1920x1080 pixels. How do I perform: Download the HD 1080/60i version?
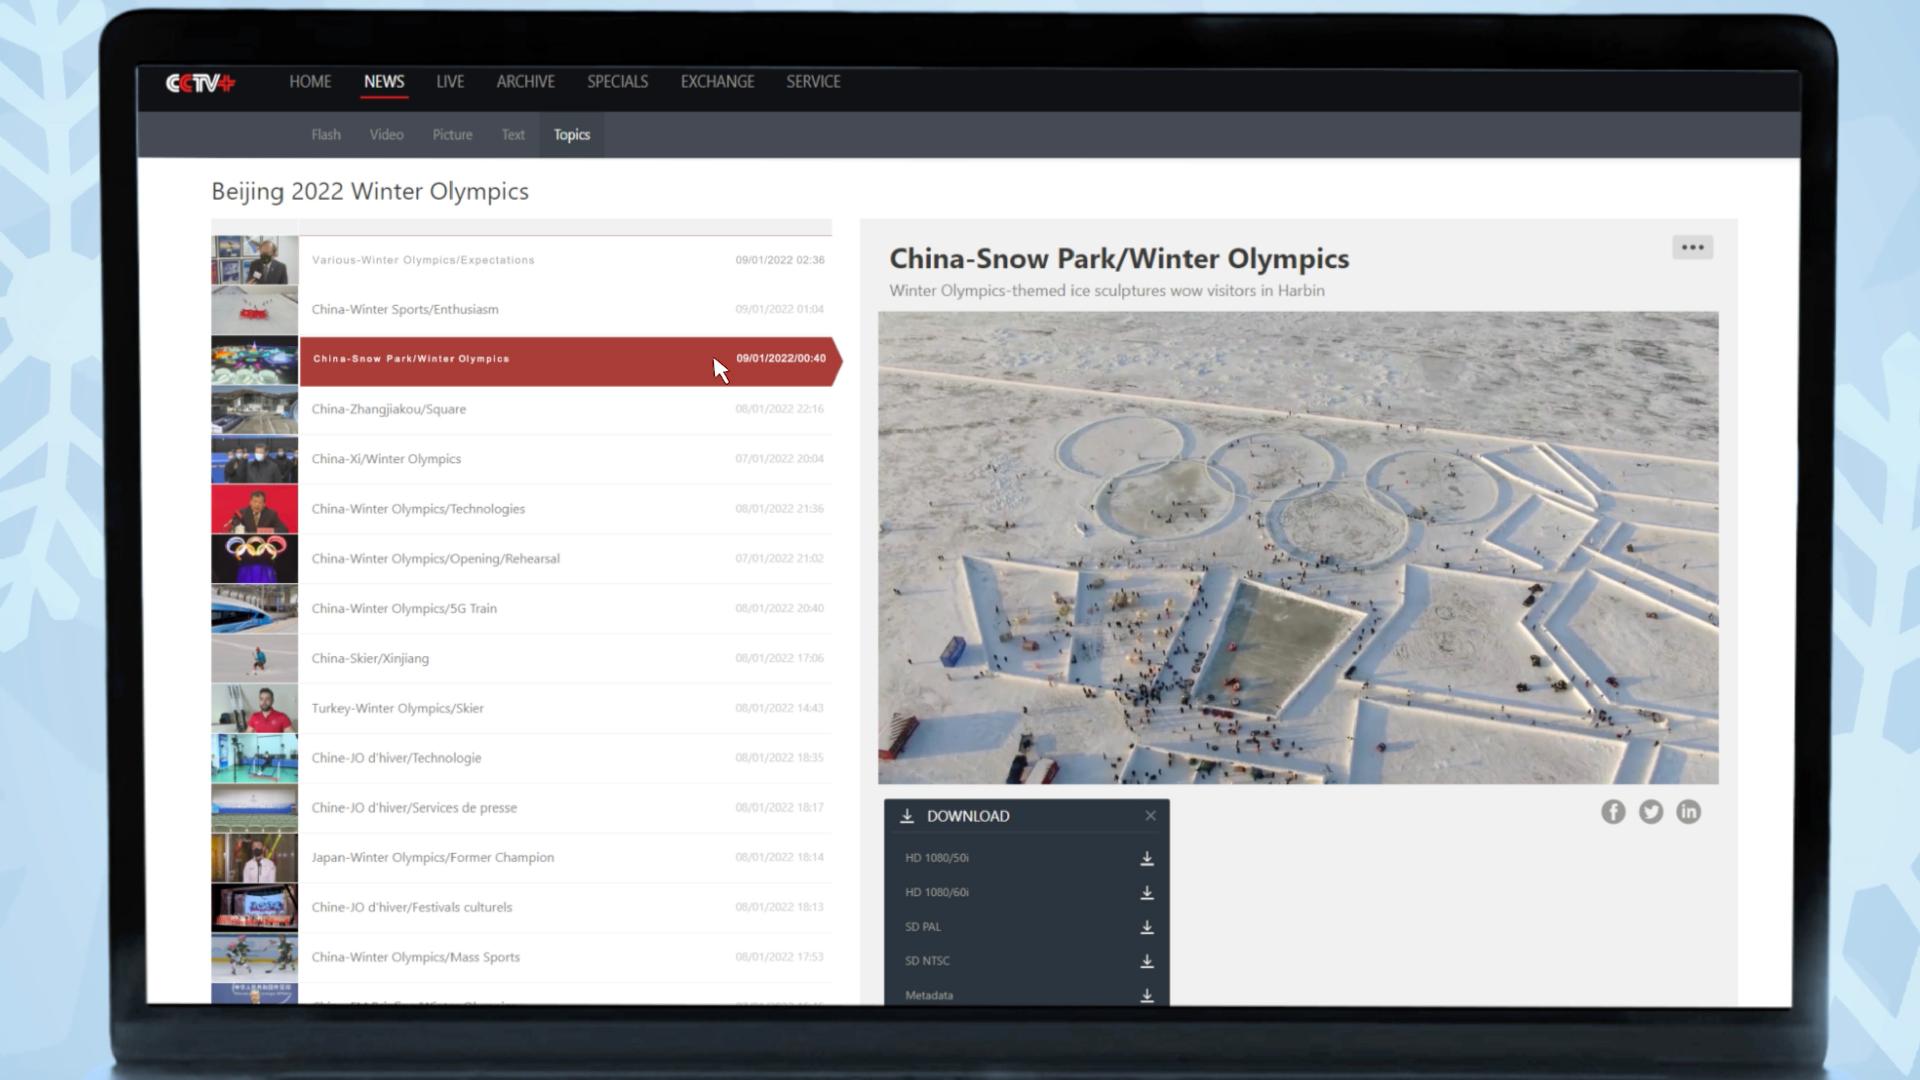[x=1147, y=892]
